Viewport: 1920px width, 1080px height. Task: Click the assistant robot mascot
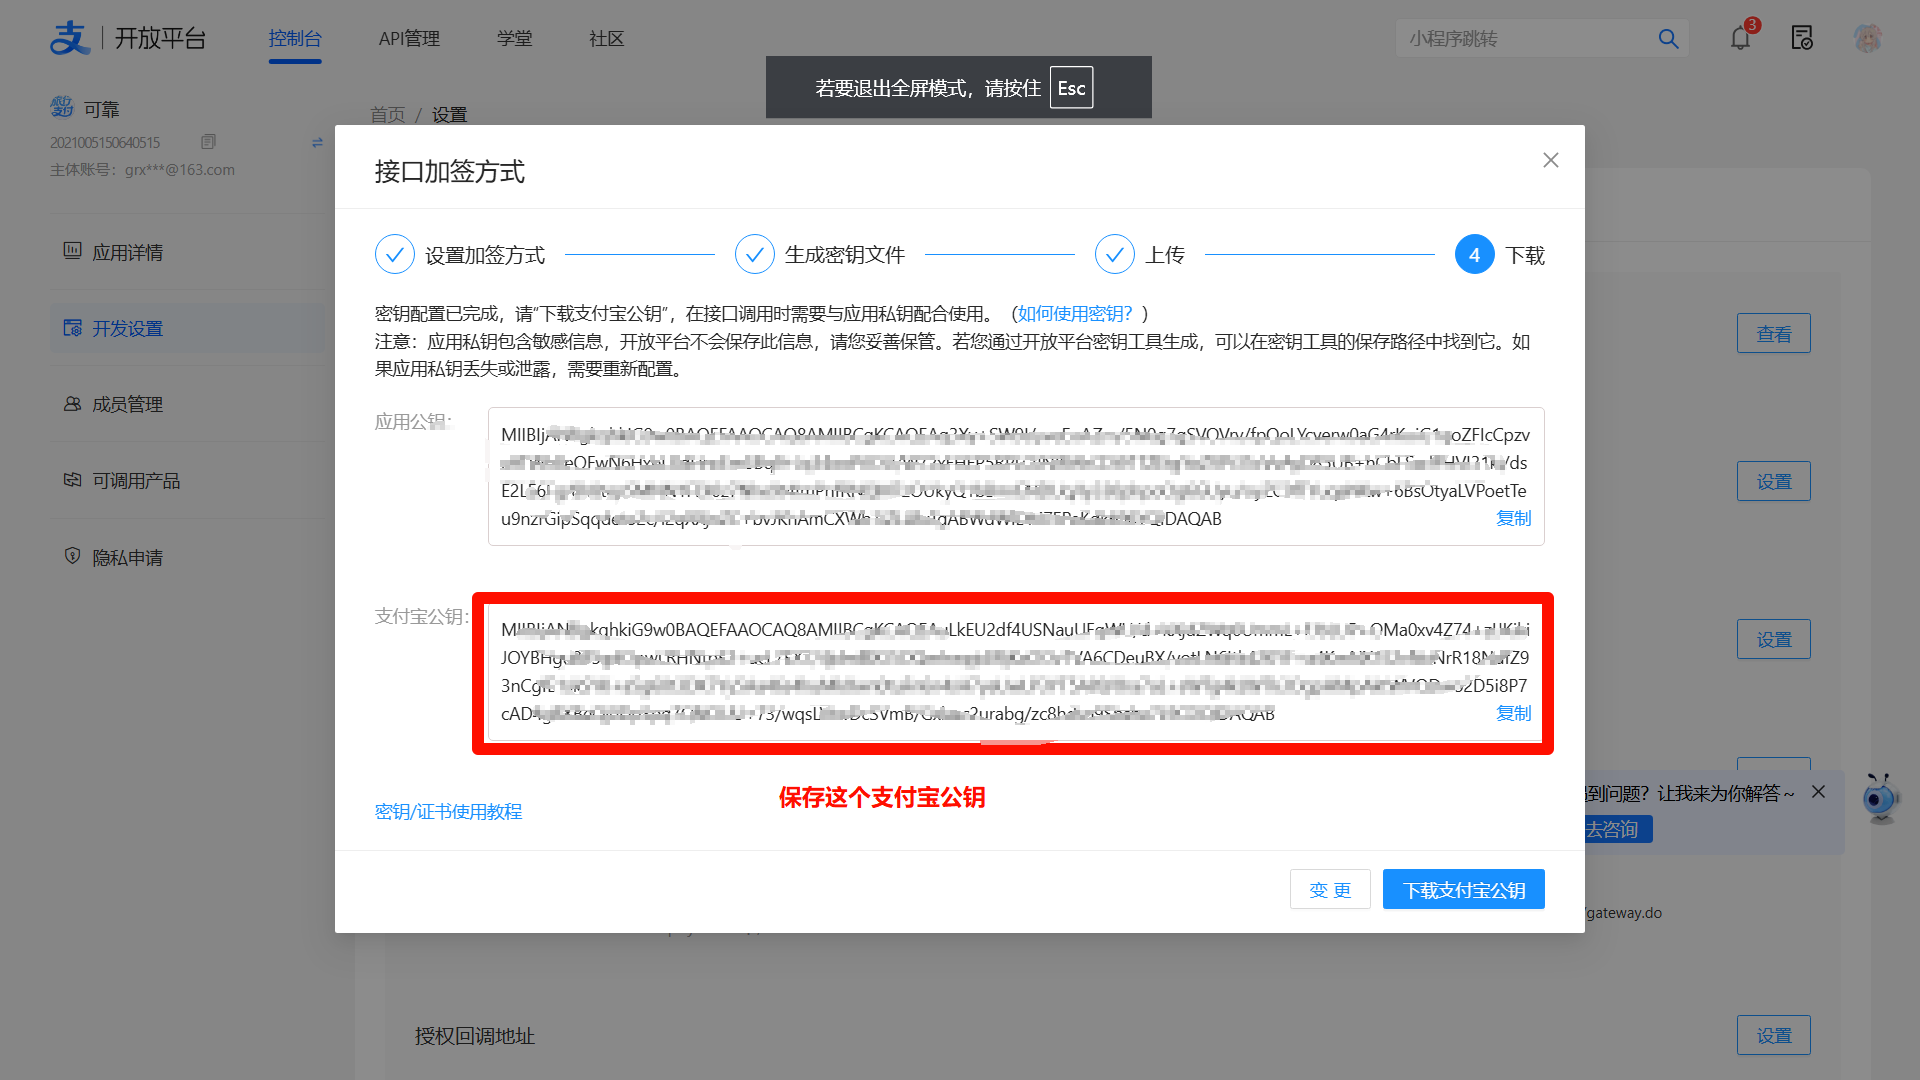pyautogui.click(x=1880, y=800)
